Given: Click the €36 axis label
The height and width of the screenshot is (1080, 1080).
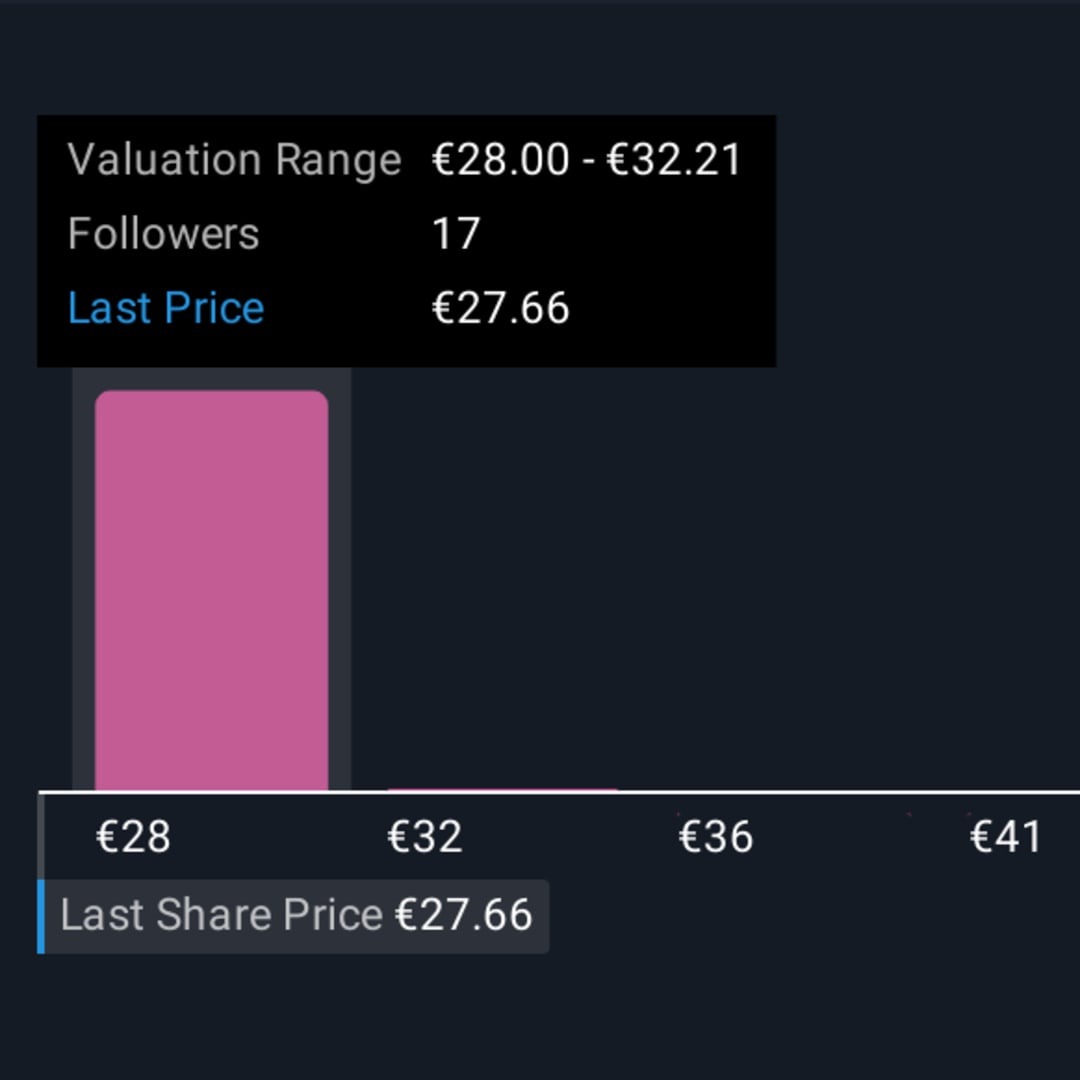Looking at the screenshot, I should 716,837.
